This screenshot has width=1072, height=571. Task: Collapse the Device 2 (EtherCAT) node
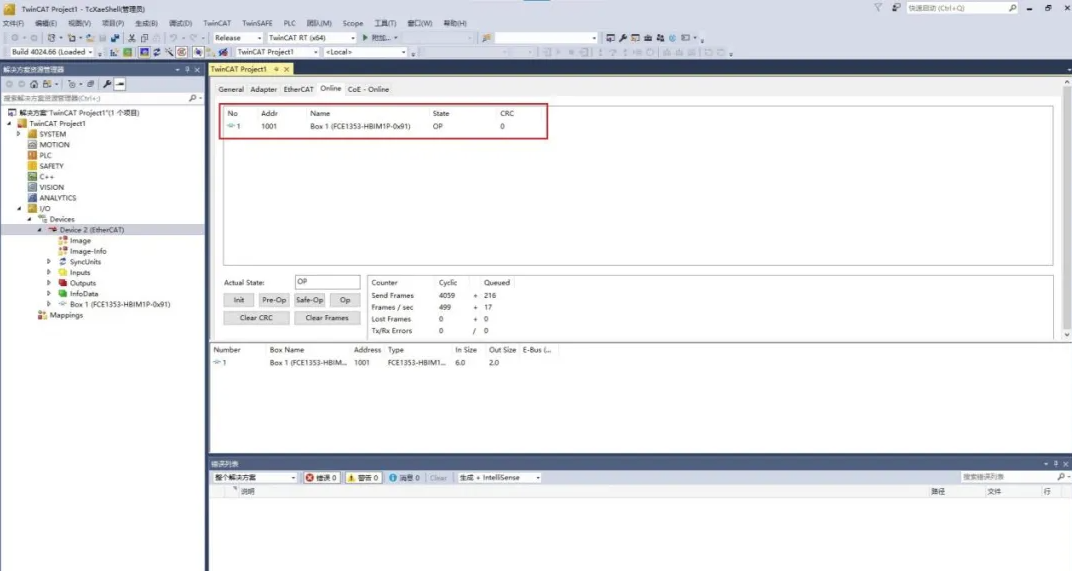click(x=40, y=230)
